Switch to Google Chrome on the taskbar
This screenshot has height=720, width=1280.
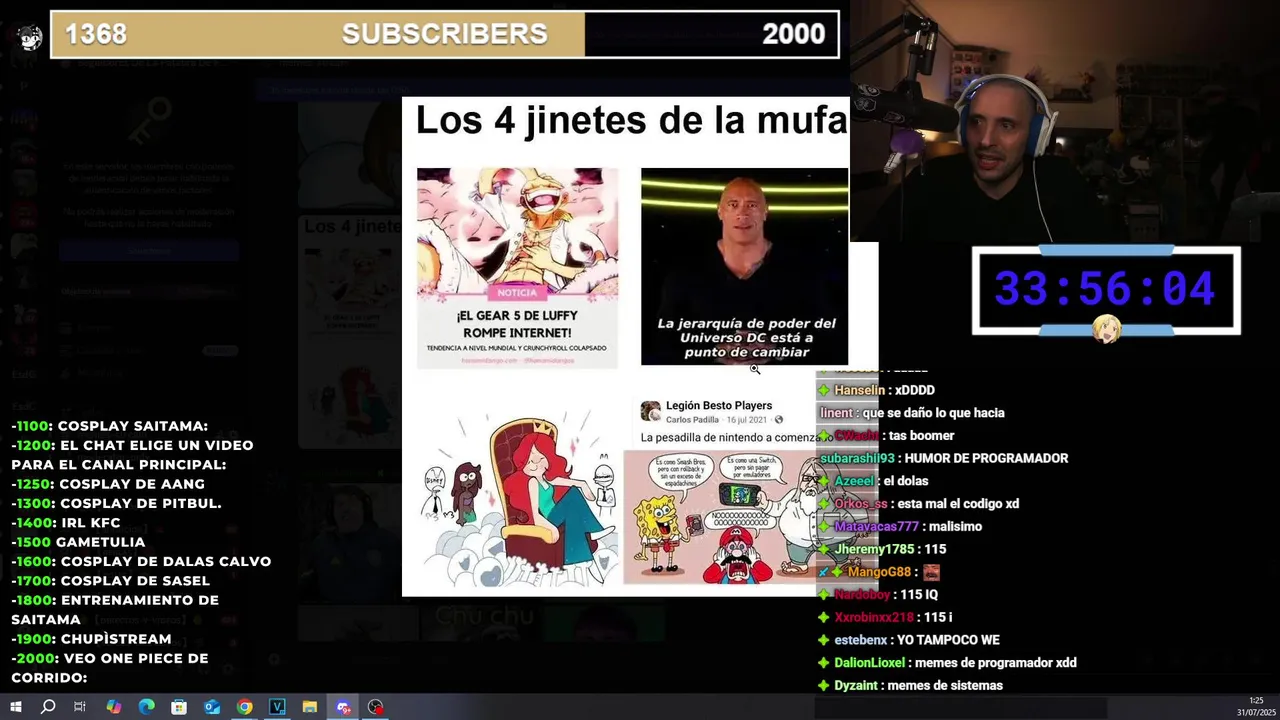coord(244,707)
